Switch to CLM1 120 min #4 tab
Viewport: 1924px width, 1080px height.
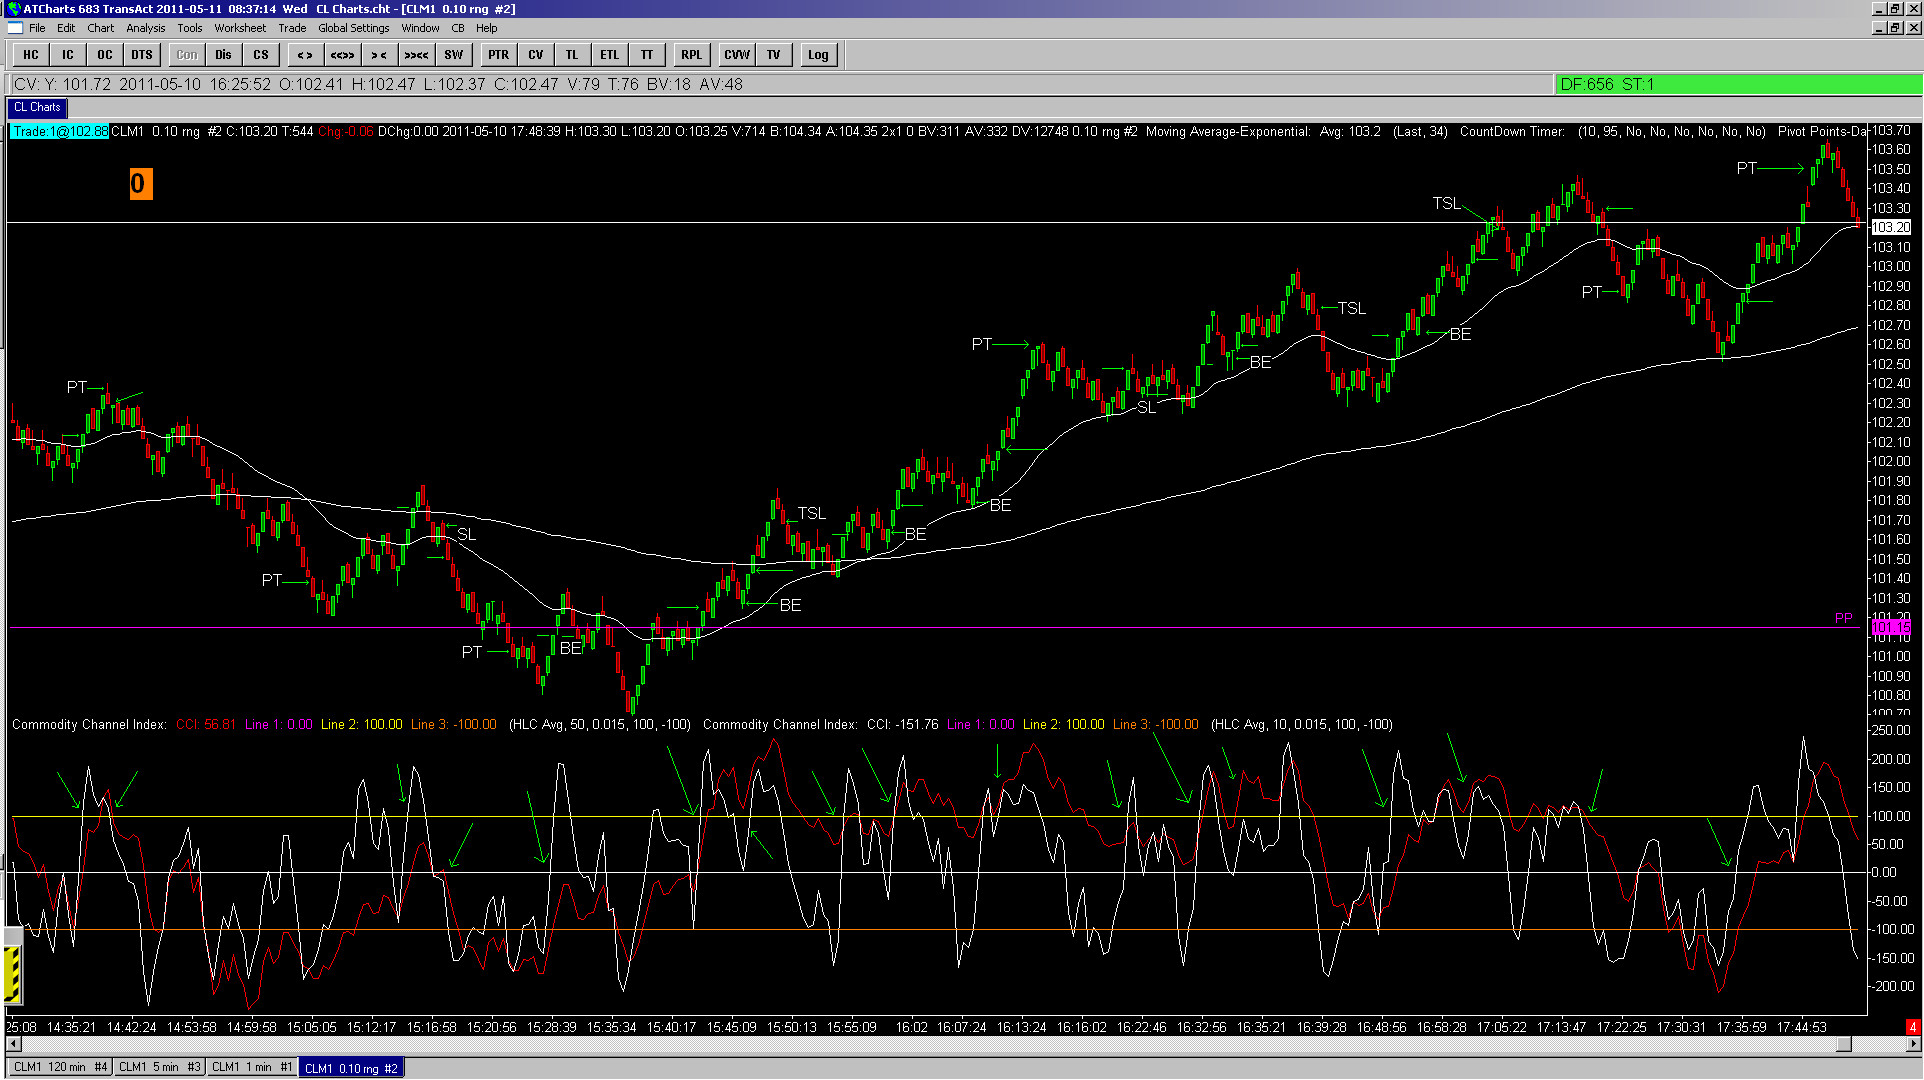(x=60, y=1067)
